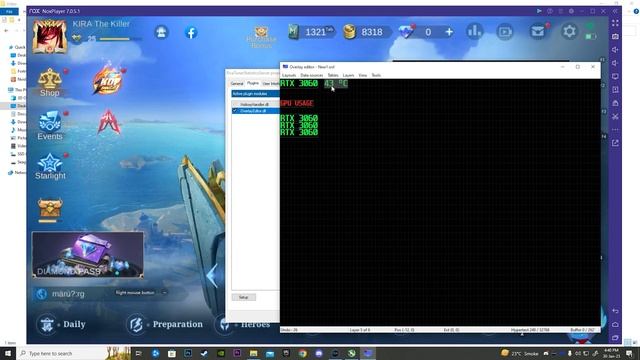This screenshot has height=360, width=640.
Task: Open the leaderboard bar chart icon
Action: click(x=474, y=31)
